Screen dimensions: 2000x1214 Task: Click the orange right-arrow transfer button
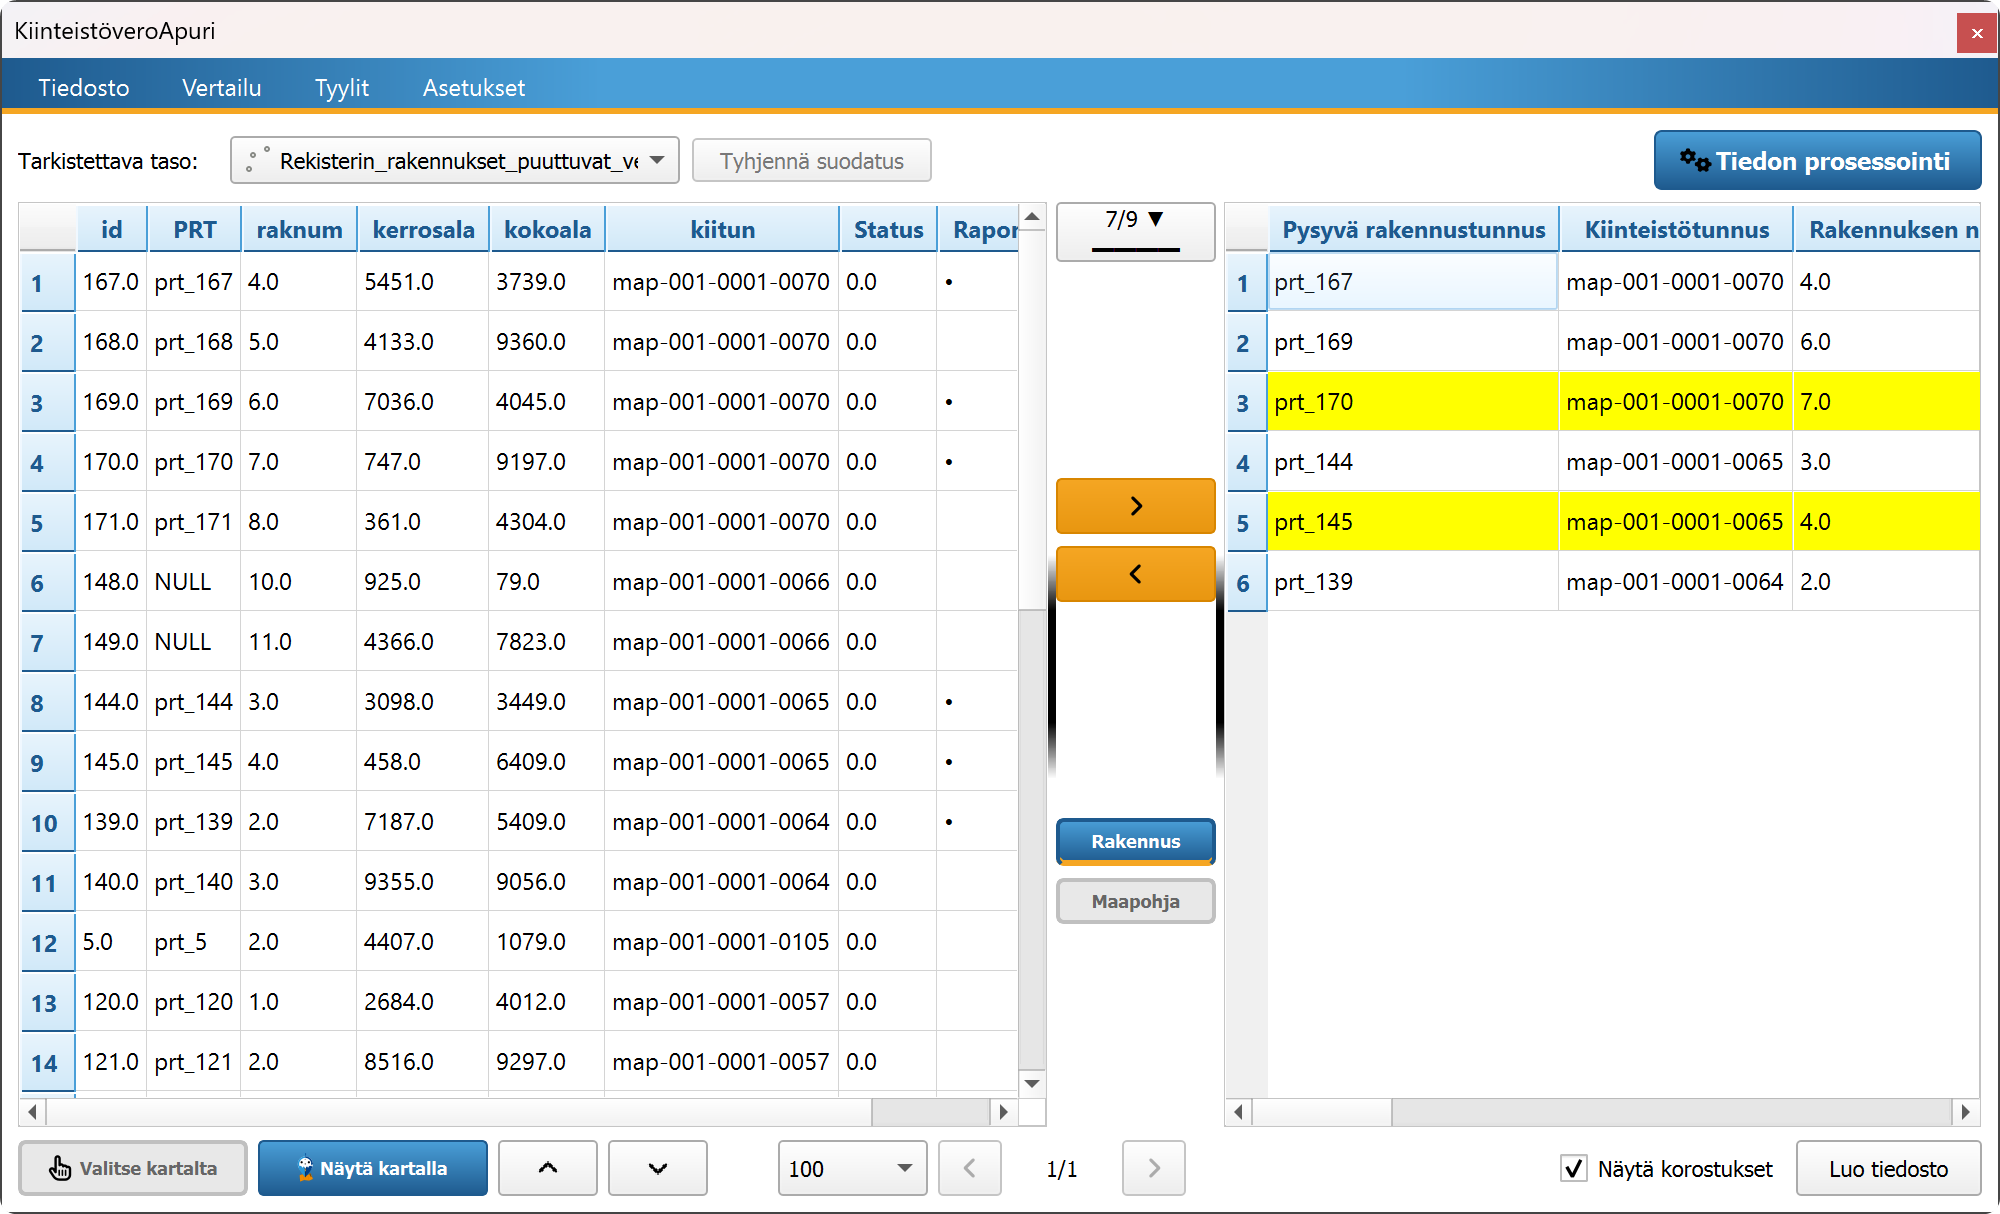(1135, 506)
